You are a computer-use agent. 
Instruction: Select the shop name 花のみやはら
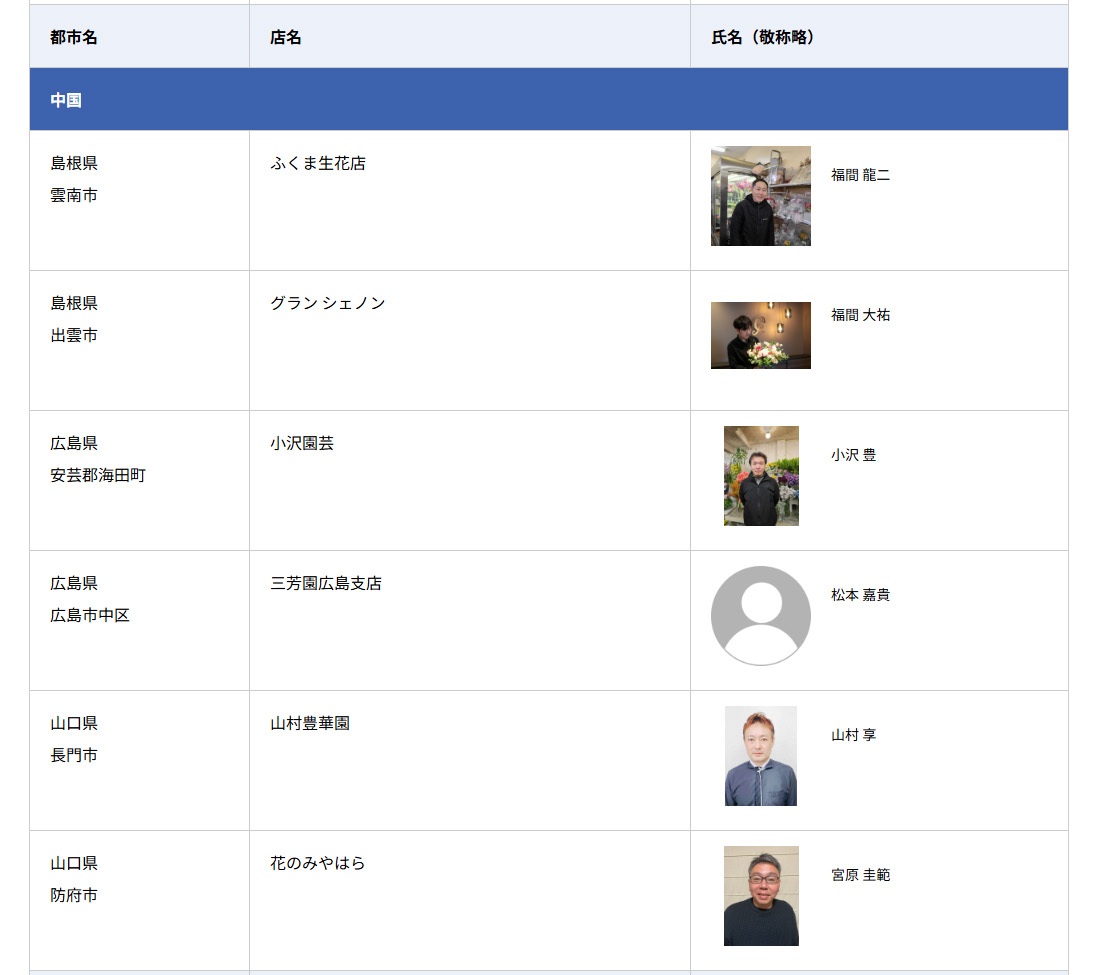[x=317, y=863]
